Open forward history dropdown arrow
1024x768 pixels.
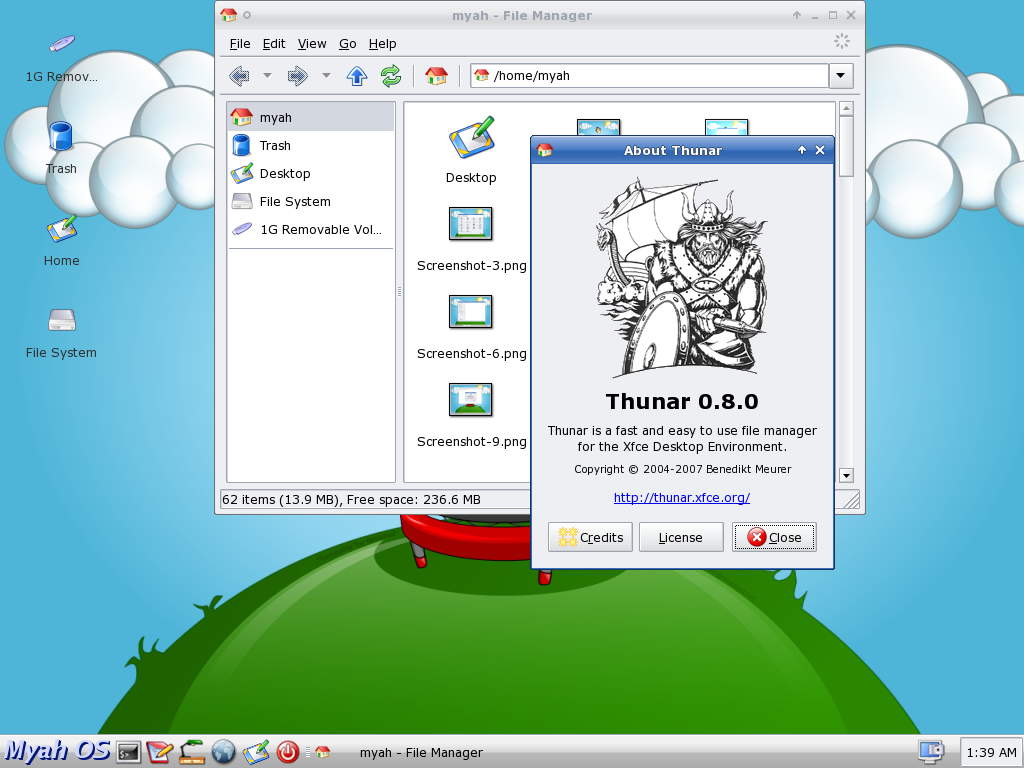(326, 76)
